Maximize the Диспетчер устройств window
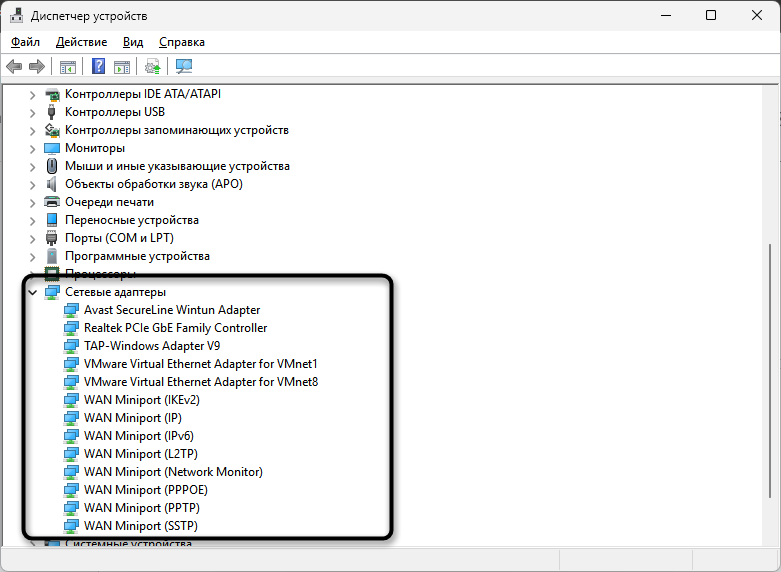Screen dimensions: 781x572 tap(711, 15)
